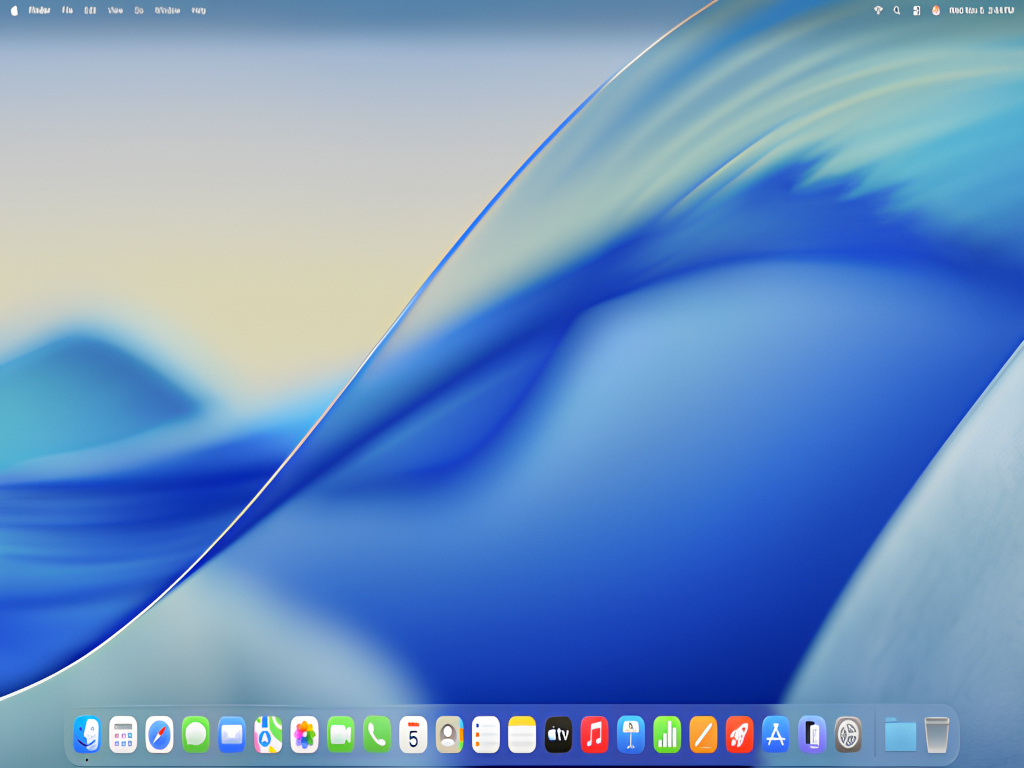Click the date and time clock
Image resolution: width=1024 pixels, height=768 pixels.
pyautogui.click(x=981, y=10)
